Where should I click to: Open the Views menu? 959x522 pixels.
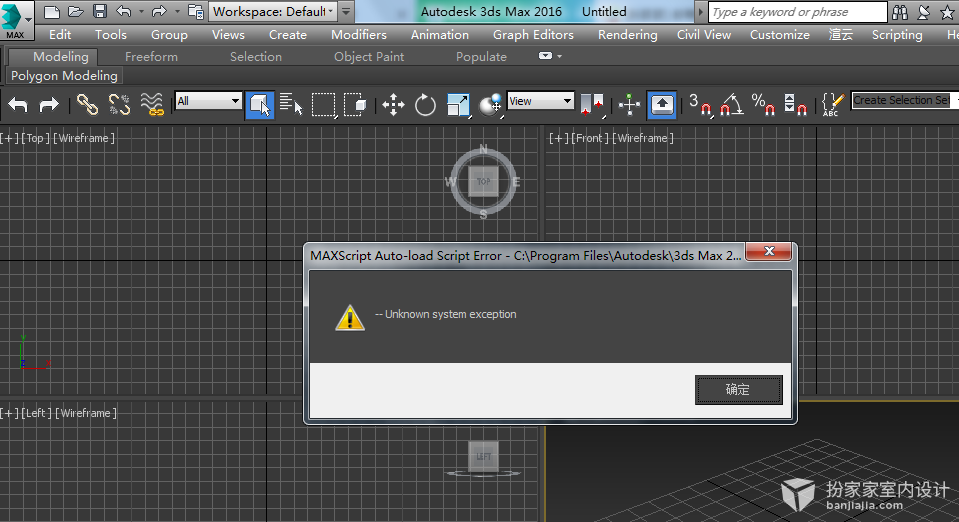click(x=228, y=35)
